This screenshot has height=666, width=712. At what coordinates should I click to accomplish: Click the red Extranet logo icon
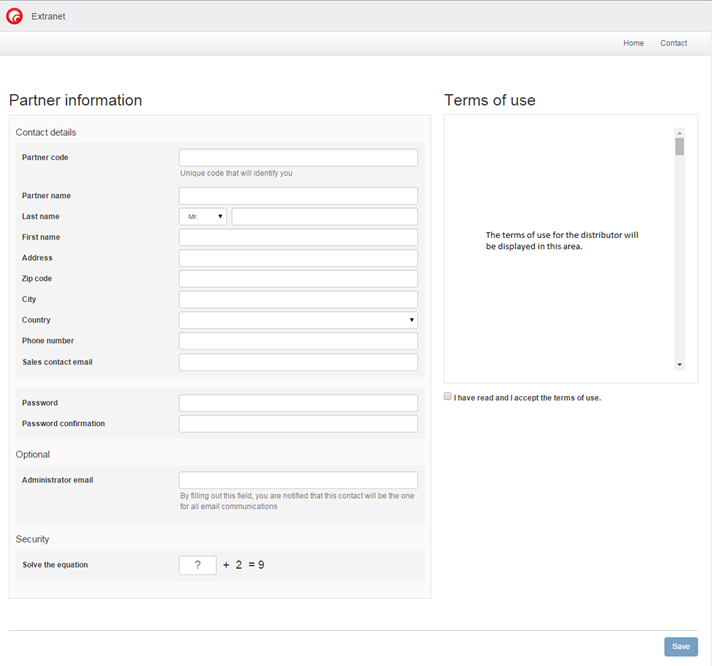pos(14,16)
